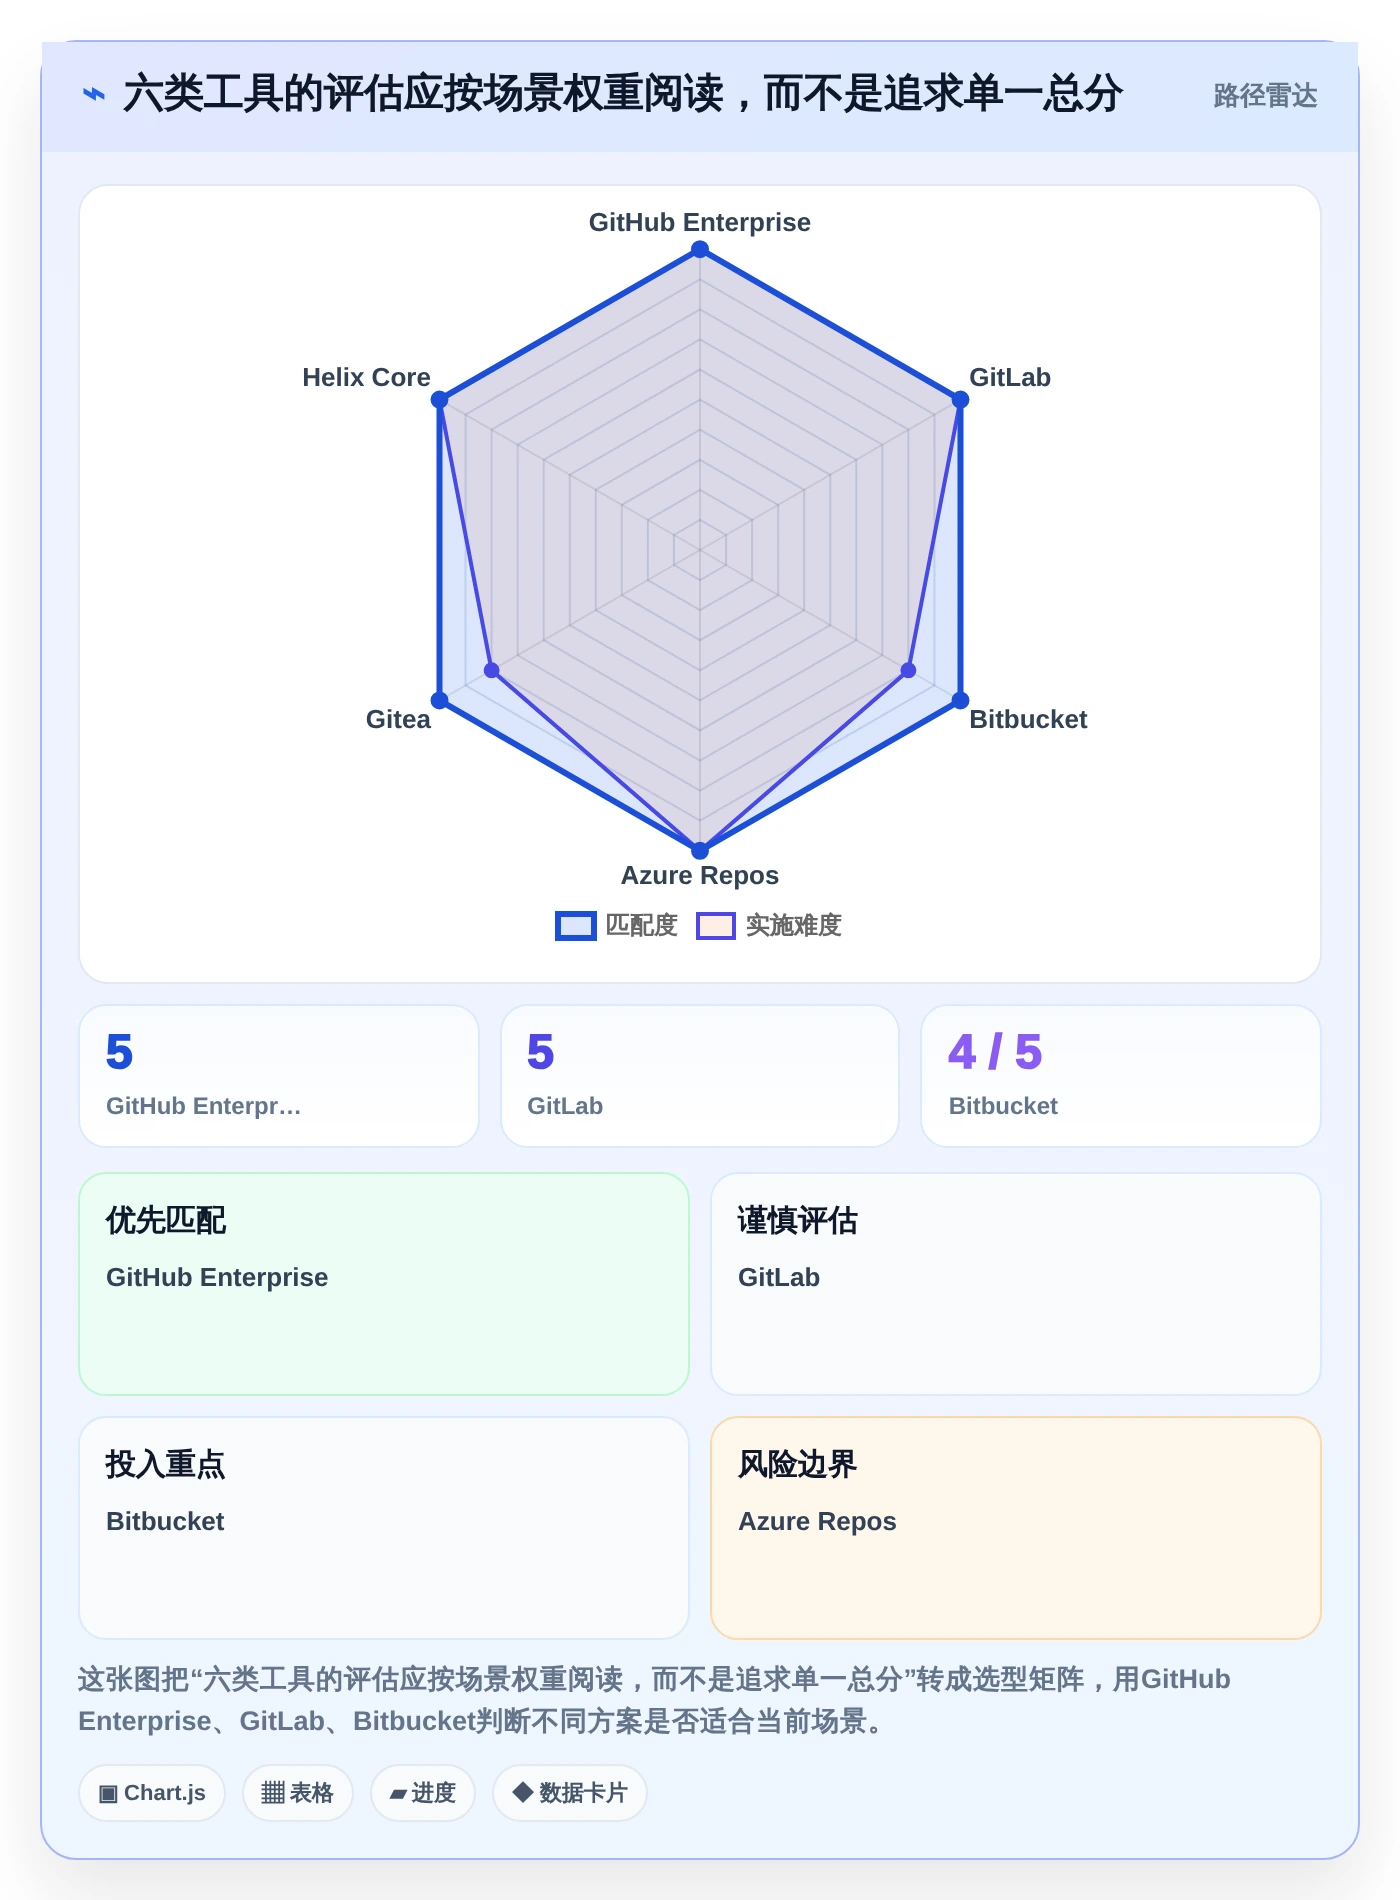The image size is (1400, 1900).
Task: Open the Bitbucket 4 / 5 stat card
Action: [x=1121, y=1076]
